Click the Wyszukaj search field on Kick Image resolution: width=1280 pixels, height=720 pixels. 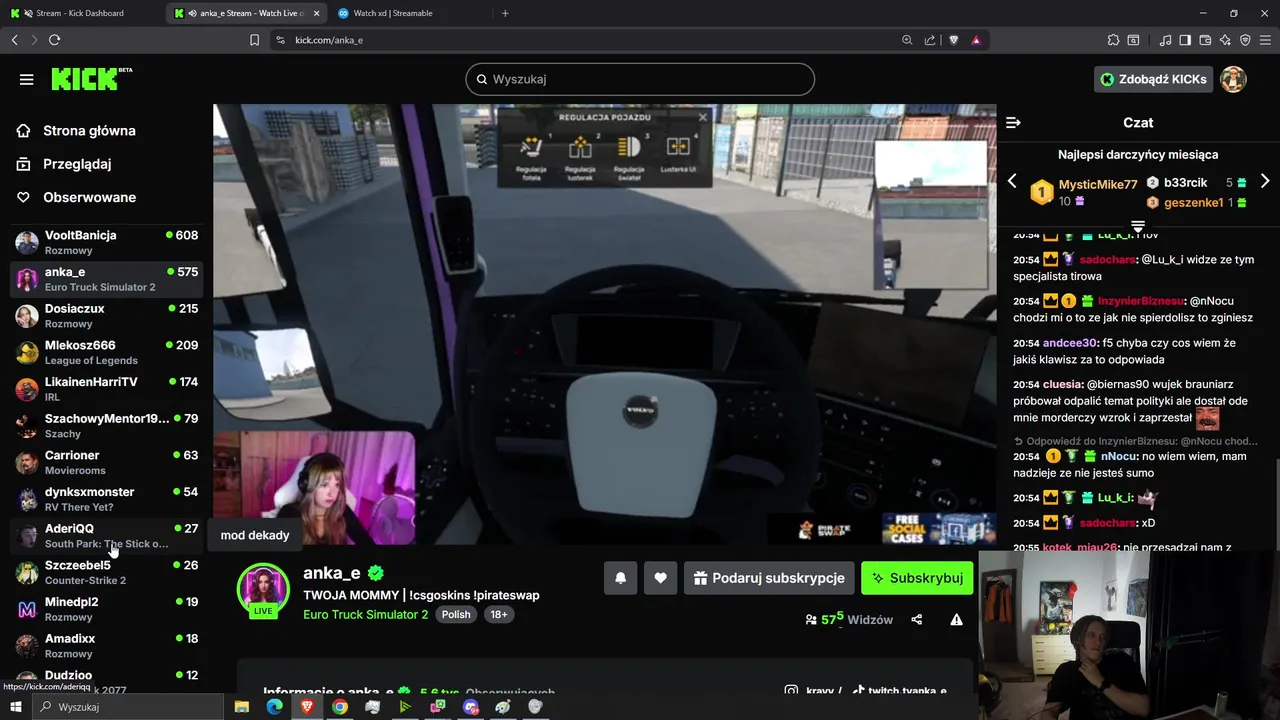(x=640, y=79)
